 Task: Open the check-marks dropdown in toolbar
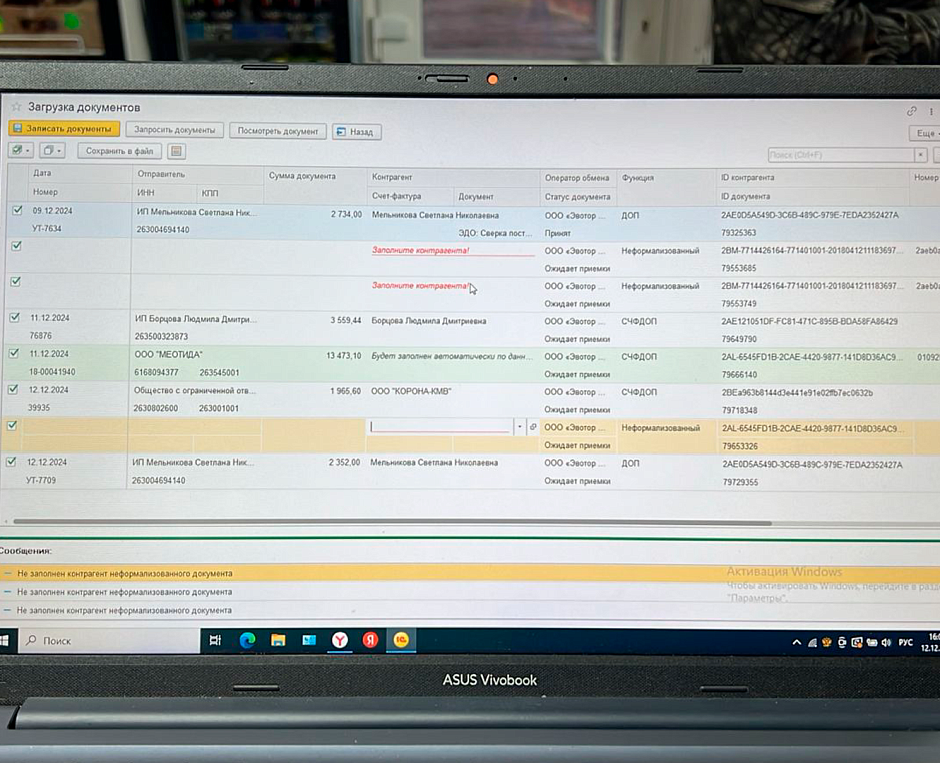21,150
